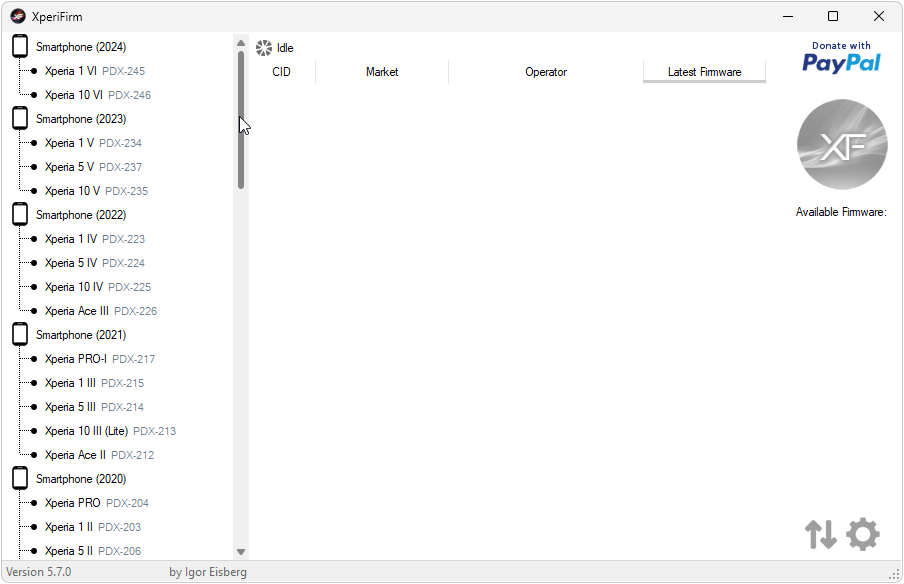The width and height of the screenshot is (904, 584).
Task: Click the device list scrollbar up arrow
Action: (x=241, y=42)
